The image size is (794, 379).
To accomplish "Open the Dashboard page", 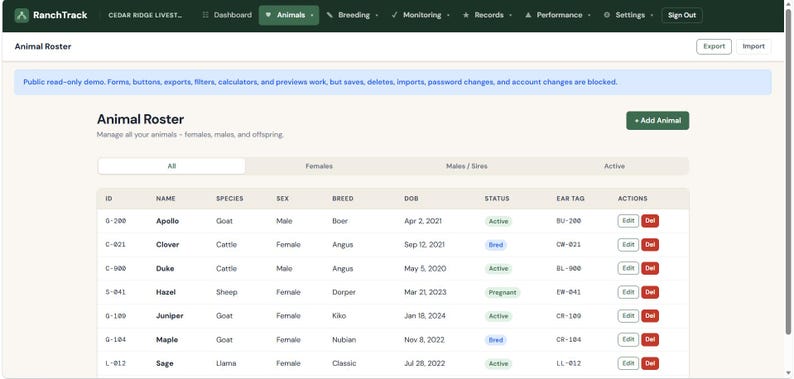I will point(227,15).
